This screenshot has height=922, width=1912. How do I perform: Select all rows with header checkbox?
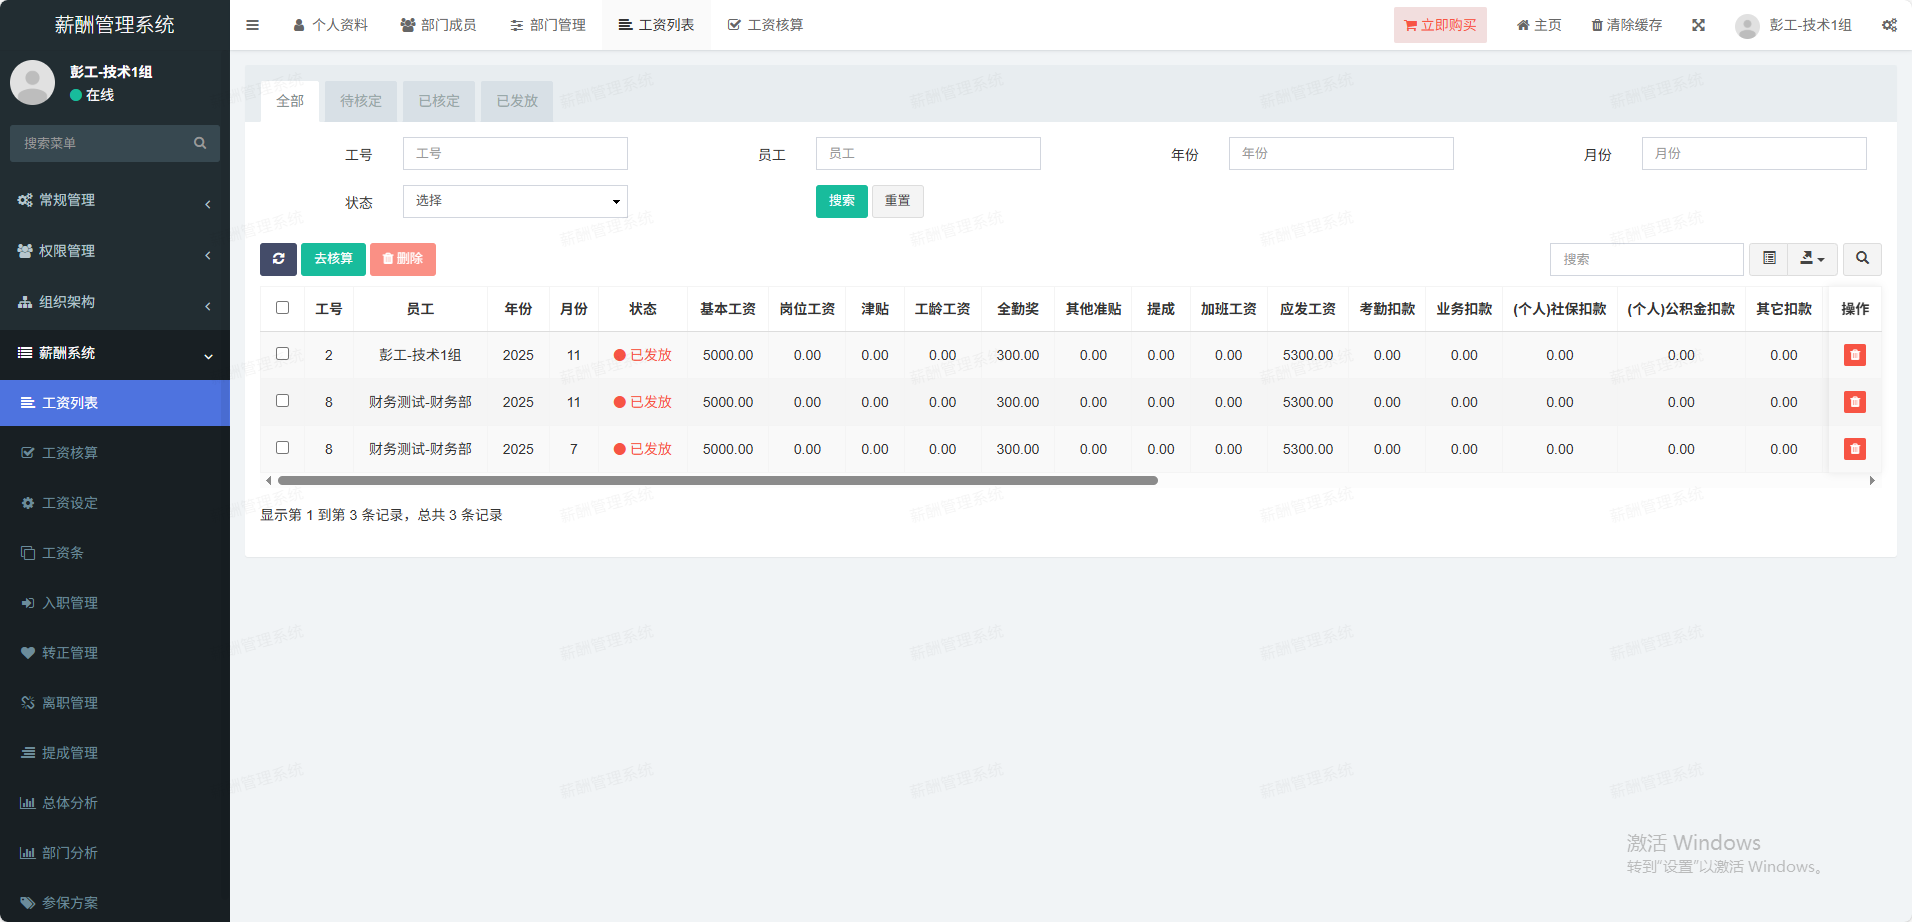[283, 308]
